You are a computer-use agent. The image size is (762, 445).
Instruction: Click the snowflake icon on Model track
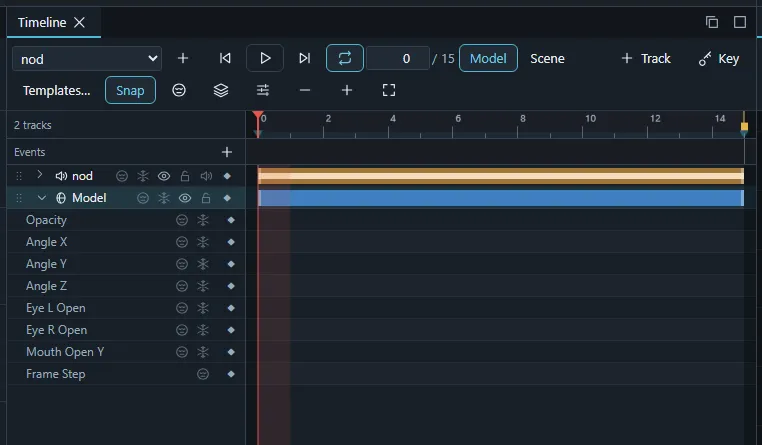164,198
